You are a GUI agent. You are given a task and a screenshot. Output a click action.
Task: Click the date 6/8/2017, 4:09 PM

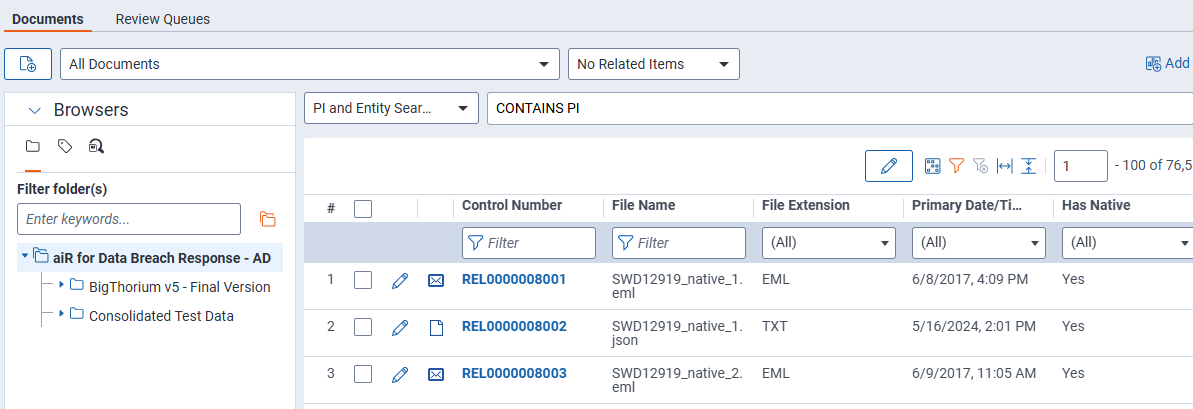(969, 279)
